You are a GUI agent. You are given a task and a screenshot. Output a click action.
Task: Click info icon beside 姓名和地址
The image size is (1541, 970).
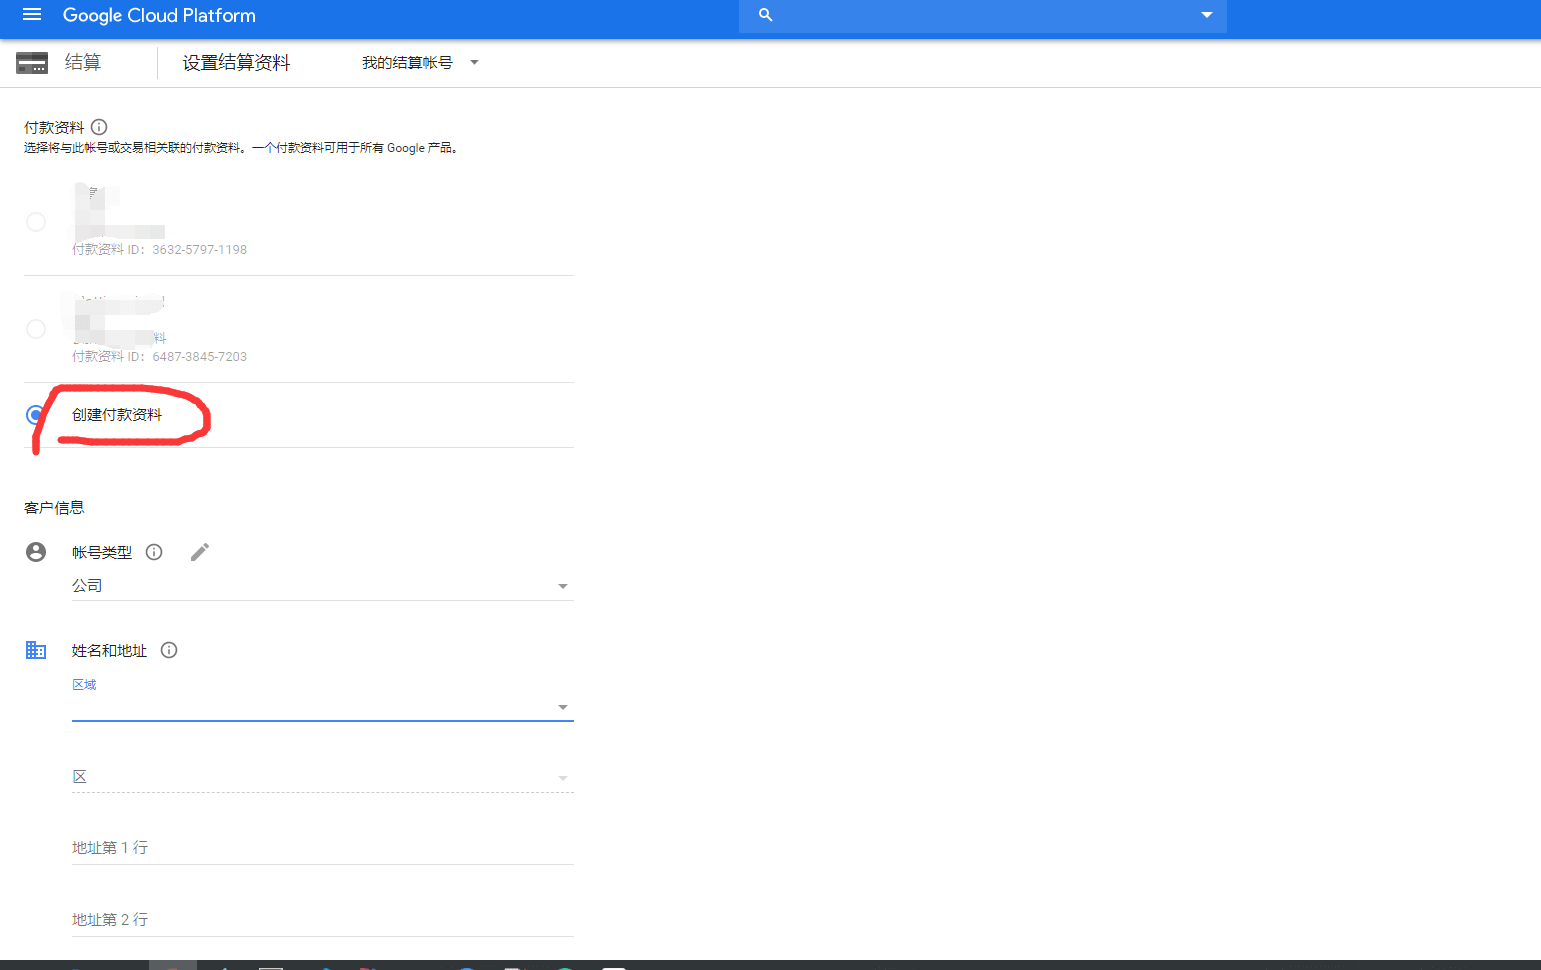click(169, 650)
